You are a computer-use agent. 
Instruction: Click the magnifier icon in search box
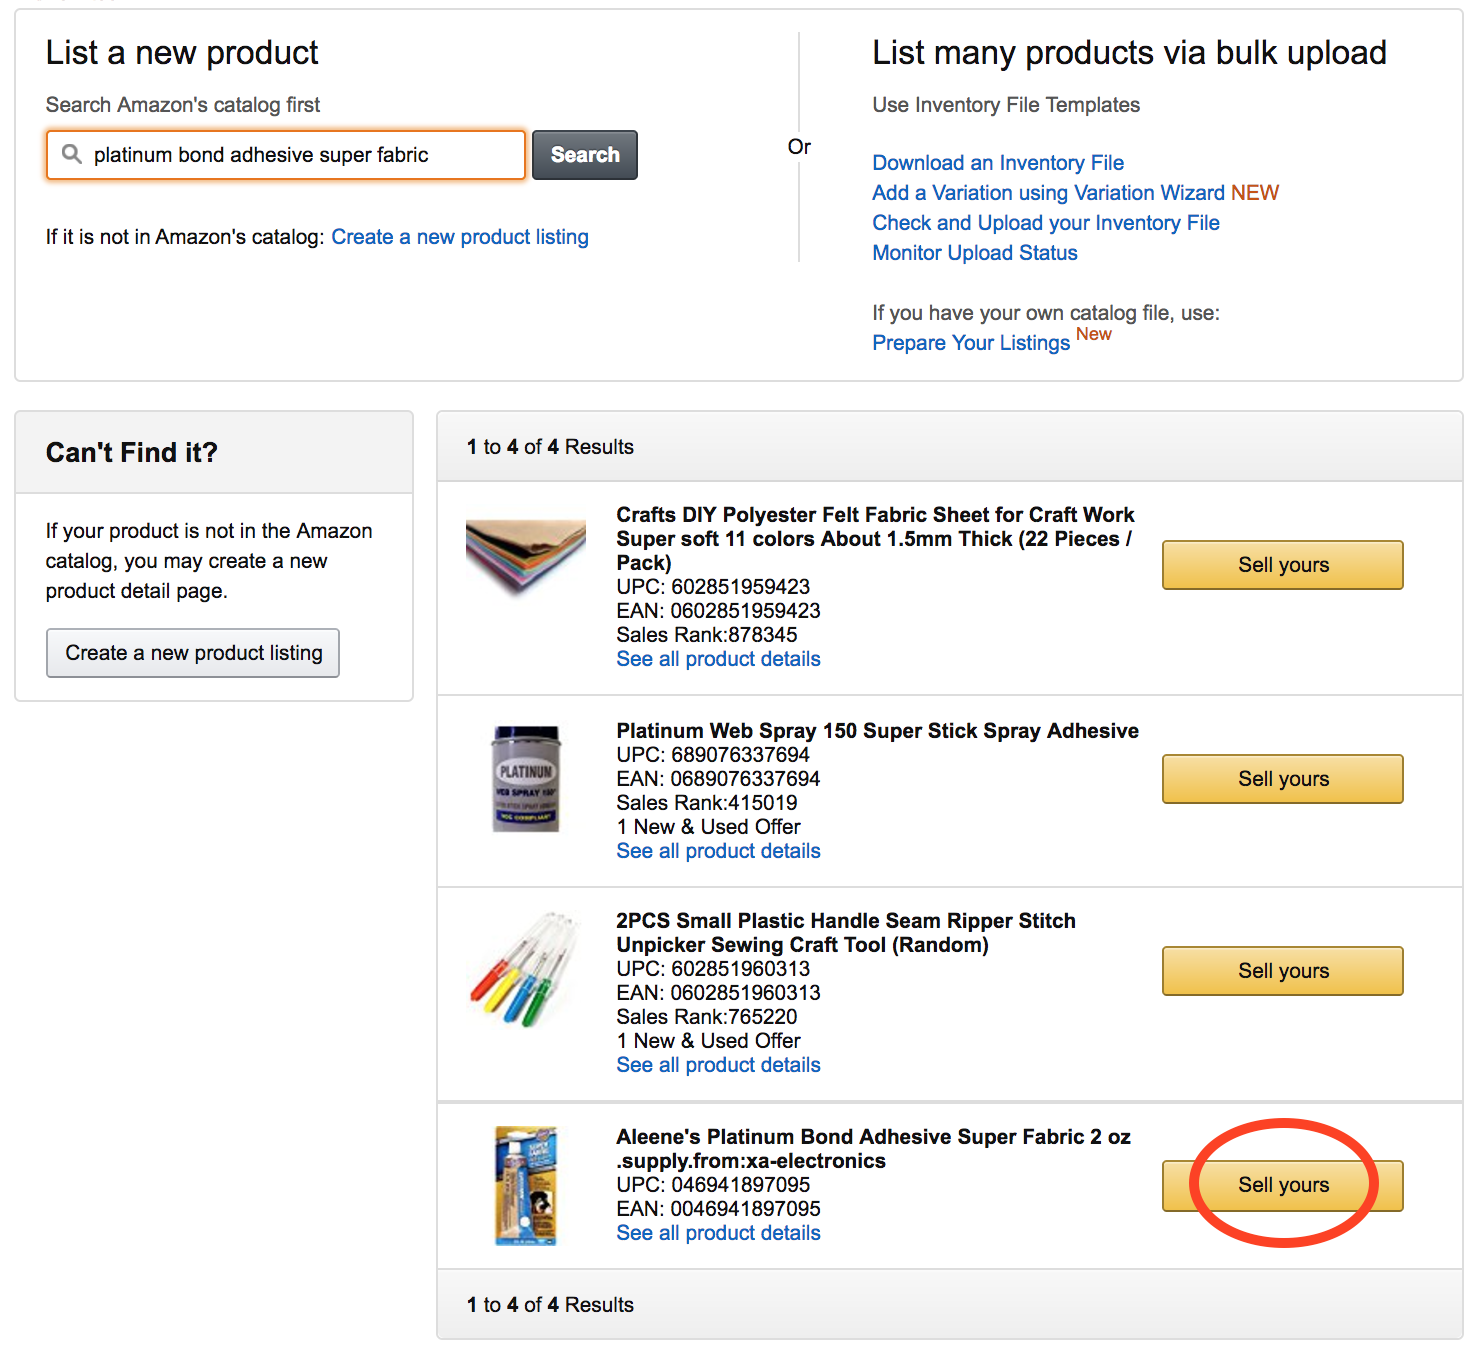pos(72,154)
